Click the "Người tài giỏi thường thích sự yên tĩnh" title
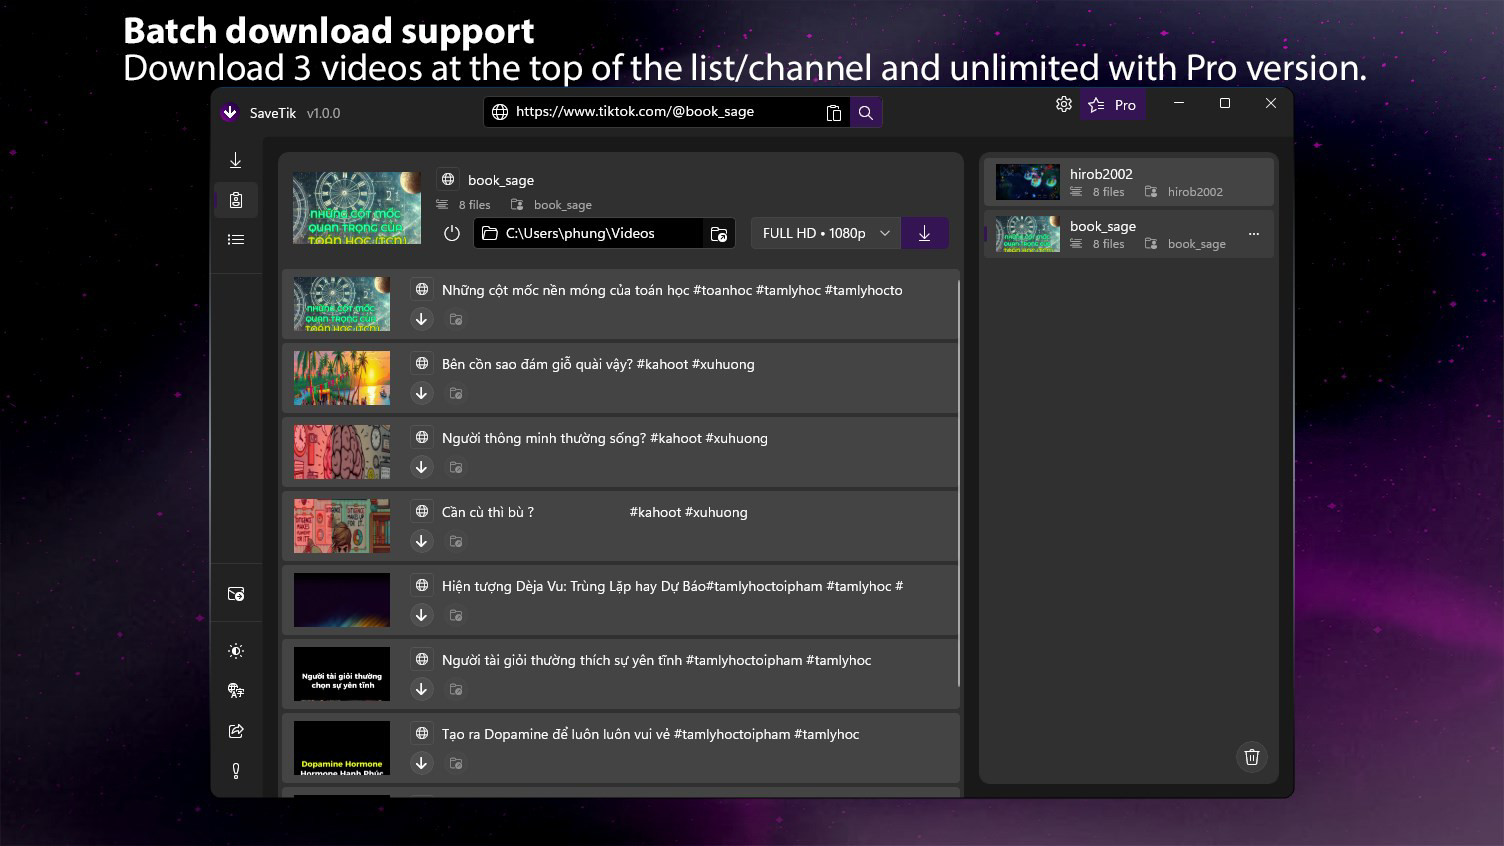Image resolution: width=1504 pixels, height=846 pixels. click(x=656, y=660)
